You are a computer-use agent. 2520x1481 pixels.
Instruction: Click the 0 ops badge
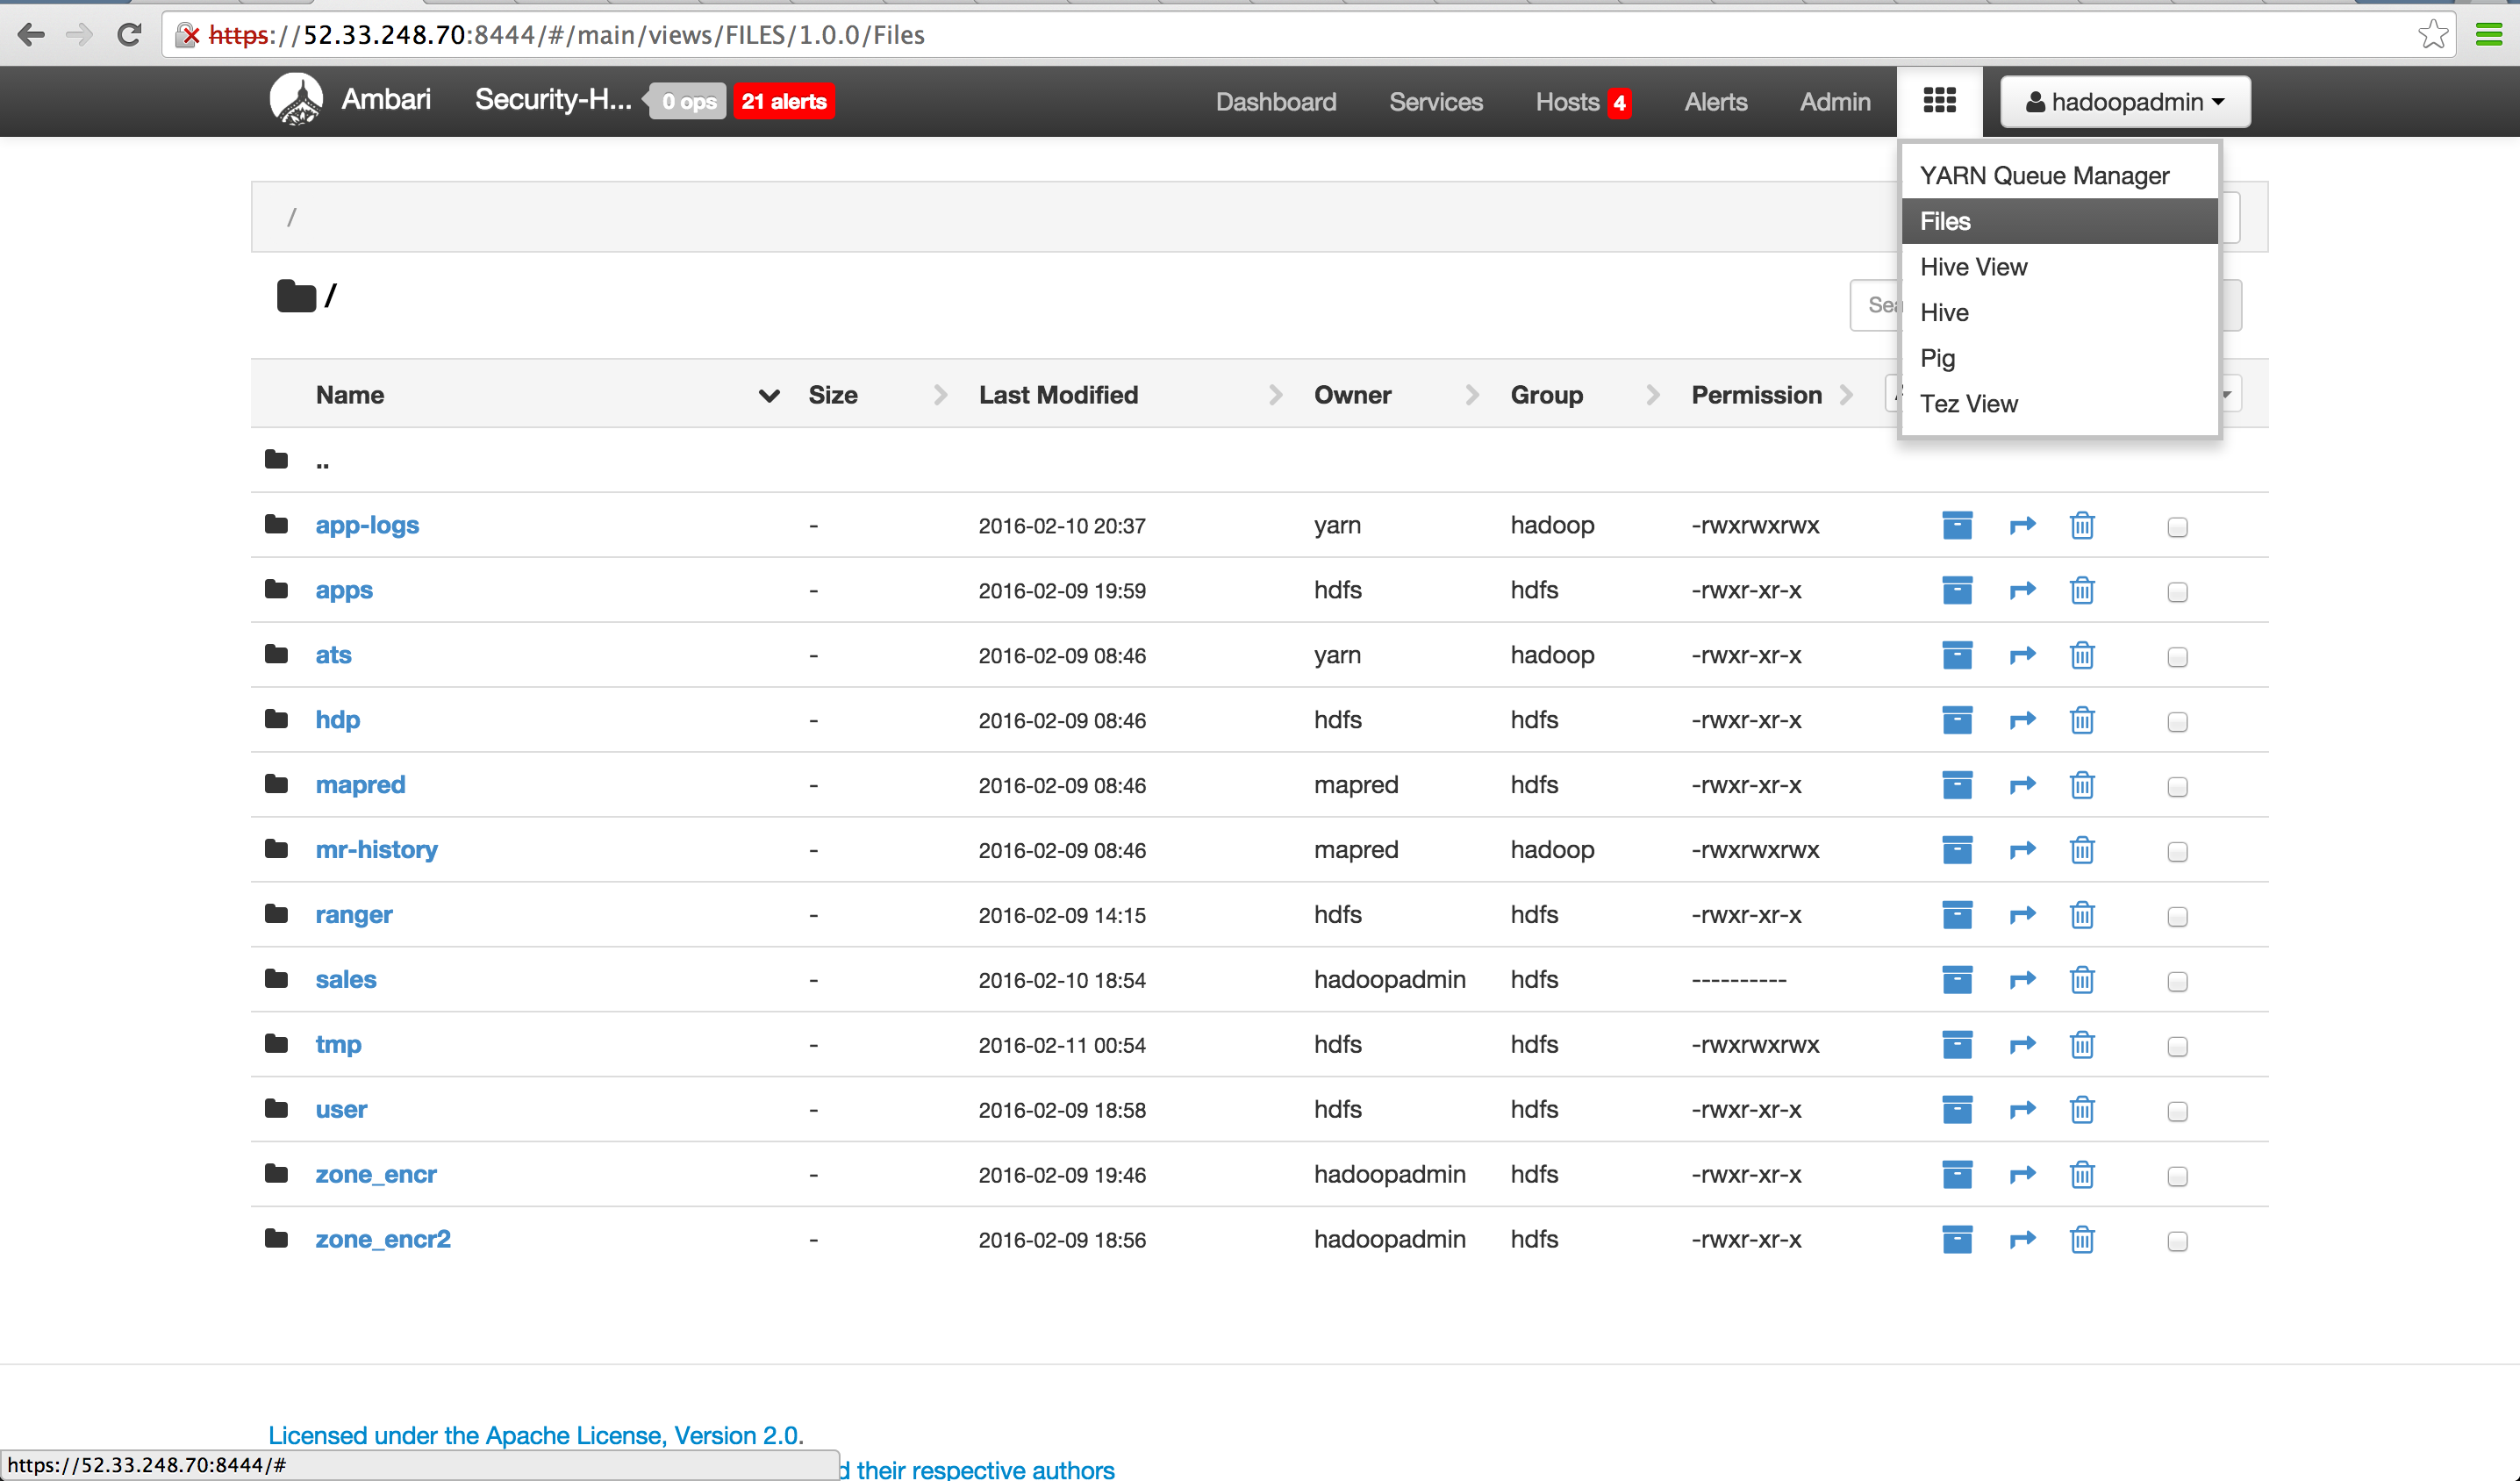(x=688, y=101)
